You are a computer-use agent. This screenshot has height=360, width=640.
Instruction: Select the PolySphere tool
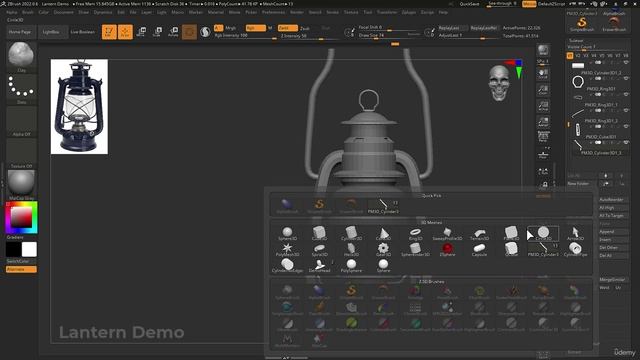click(x=351, y=266)
